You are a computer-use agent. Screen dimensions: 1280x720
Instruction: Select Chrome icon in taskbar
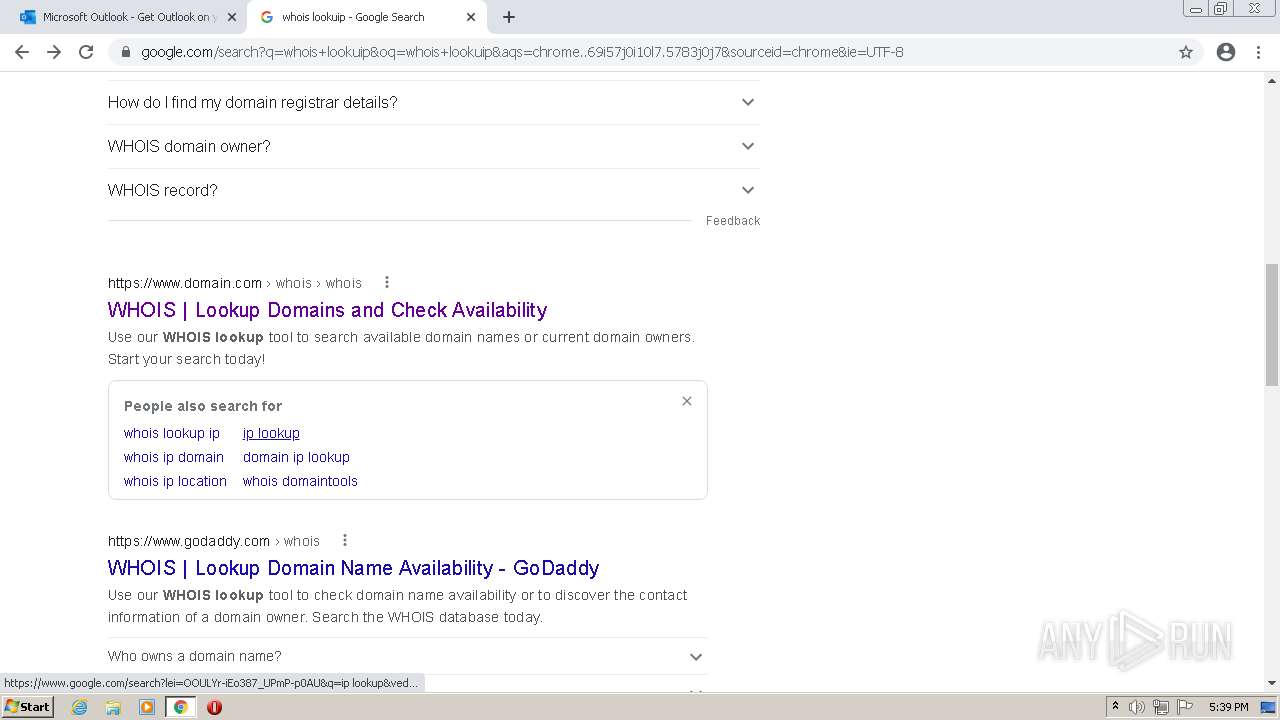point(180,707)
